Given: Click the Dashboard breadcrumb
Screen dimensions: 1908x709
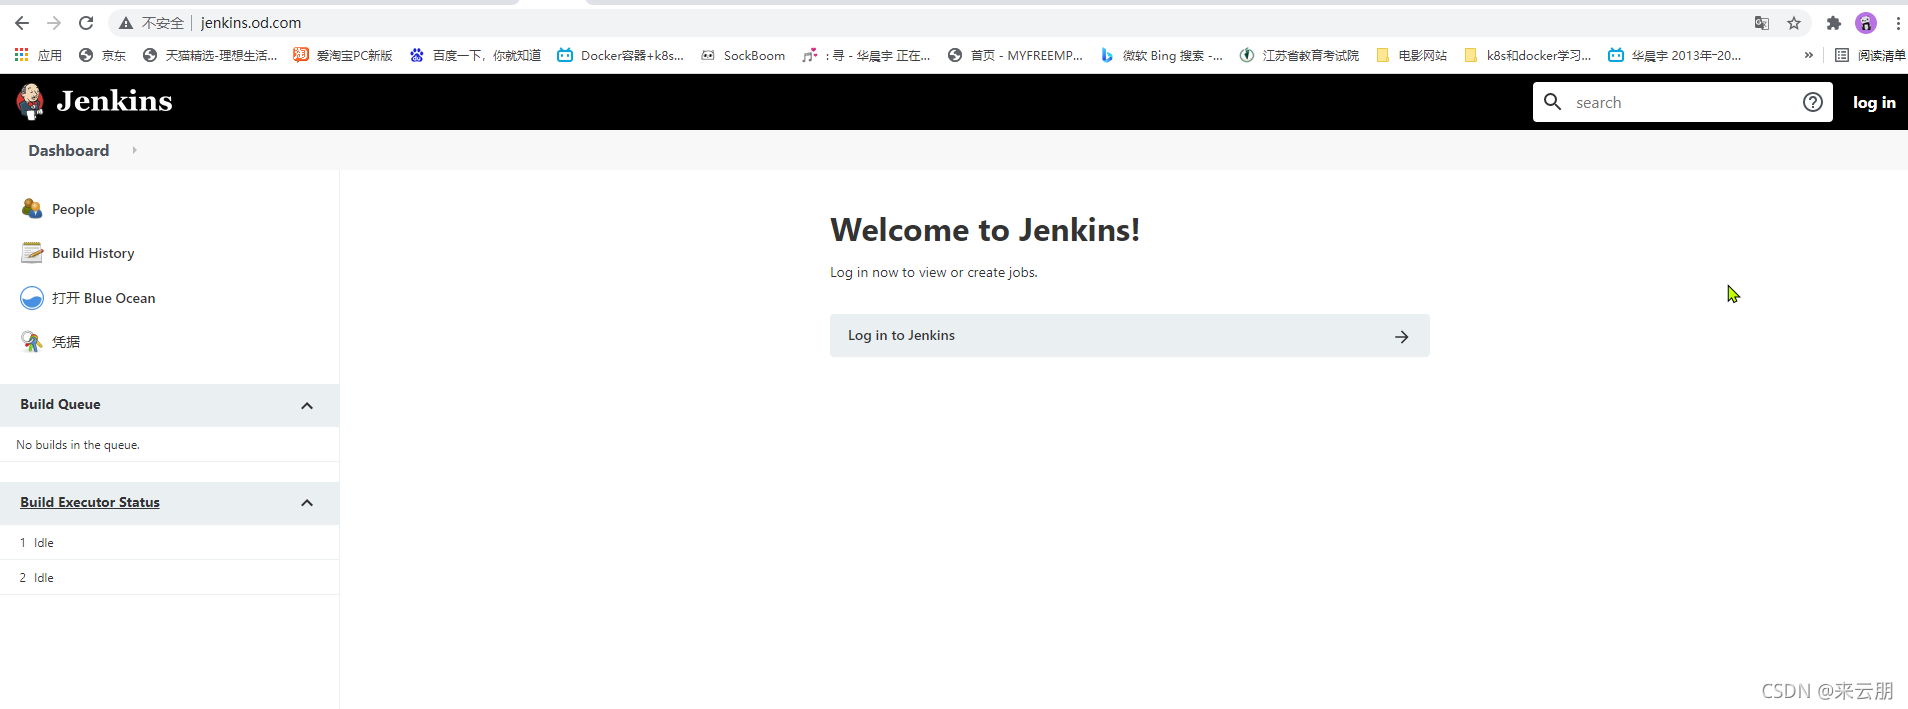Looking at the screenshot, I should (69, 150).
